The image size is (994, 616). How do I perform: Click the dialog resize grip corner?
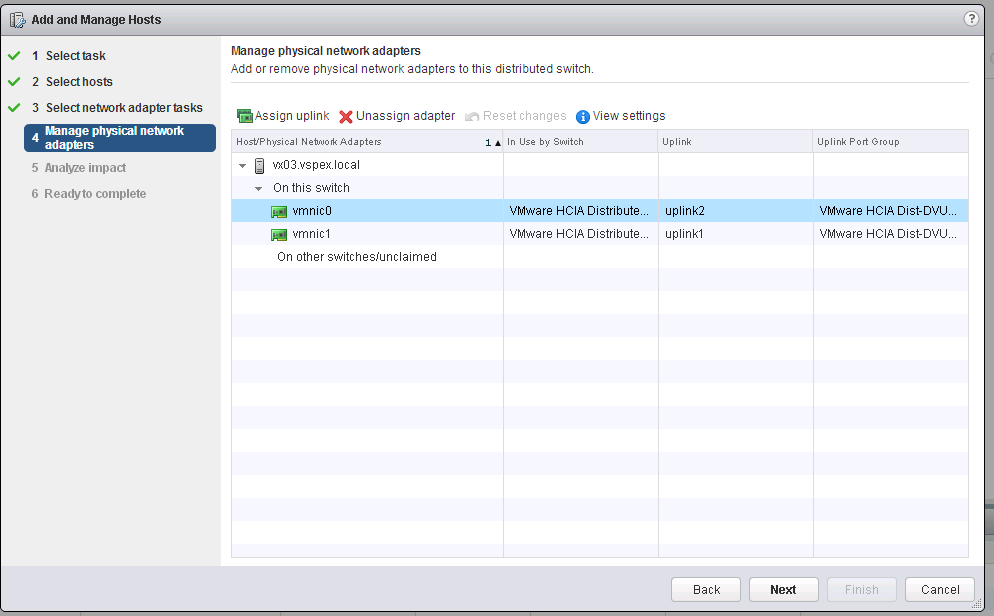[977, 605]
